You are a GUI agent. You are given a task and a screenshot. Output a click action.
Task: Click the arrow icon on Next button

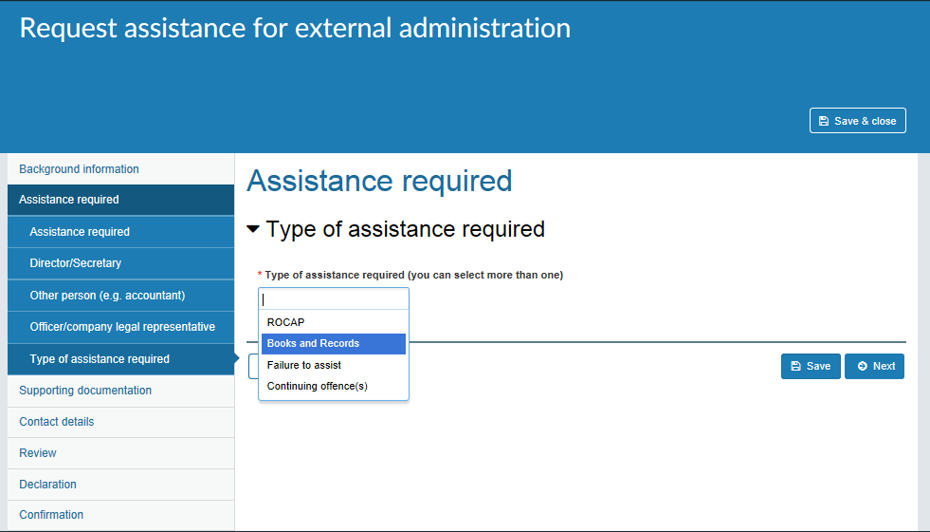(862, 366)
